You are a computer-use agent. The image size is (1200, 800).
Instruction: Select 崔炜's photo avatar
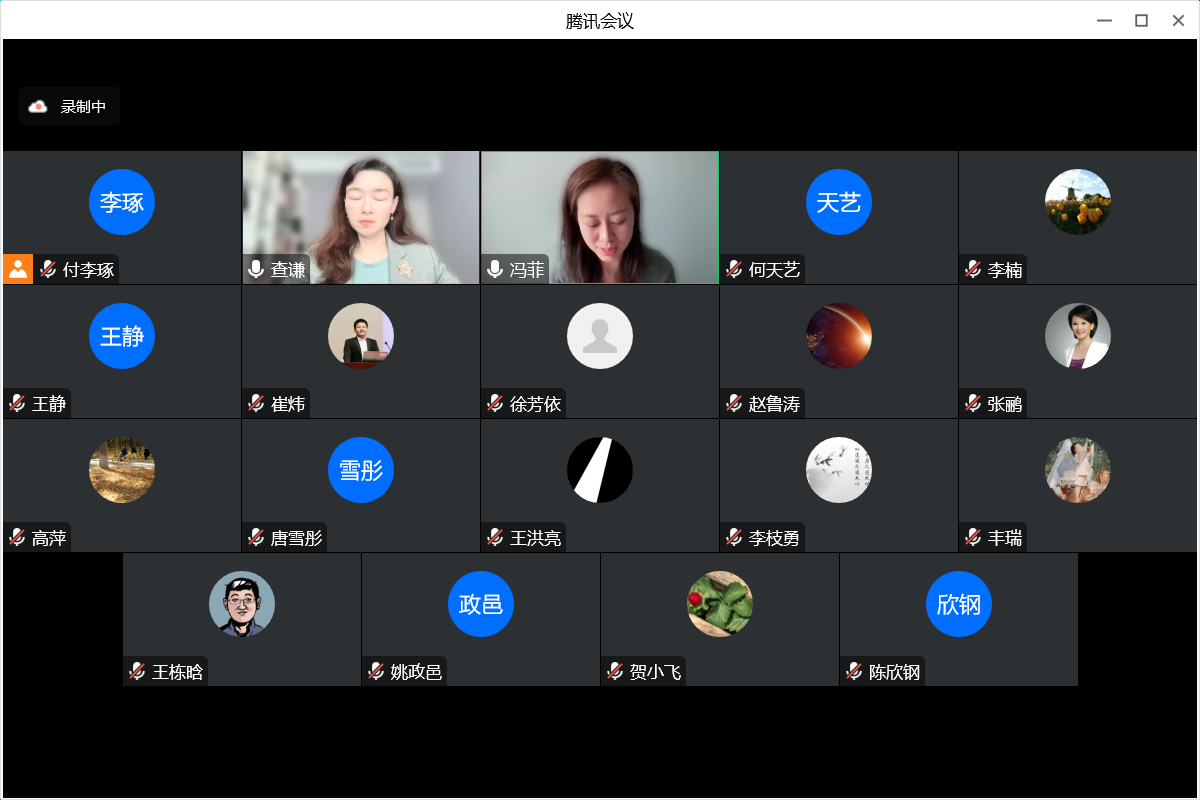click(361, 336)
